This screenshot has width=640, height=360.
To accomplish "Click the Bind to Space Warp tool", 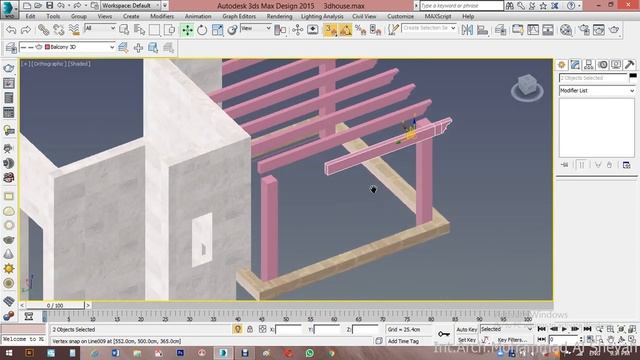I will 74,30.
